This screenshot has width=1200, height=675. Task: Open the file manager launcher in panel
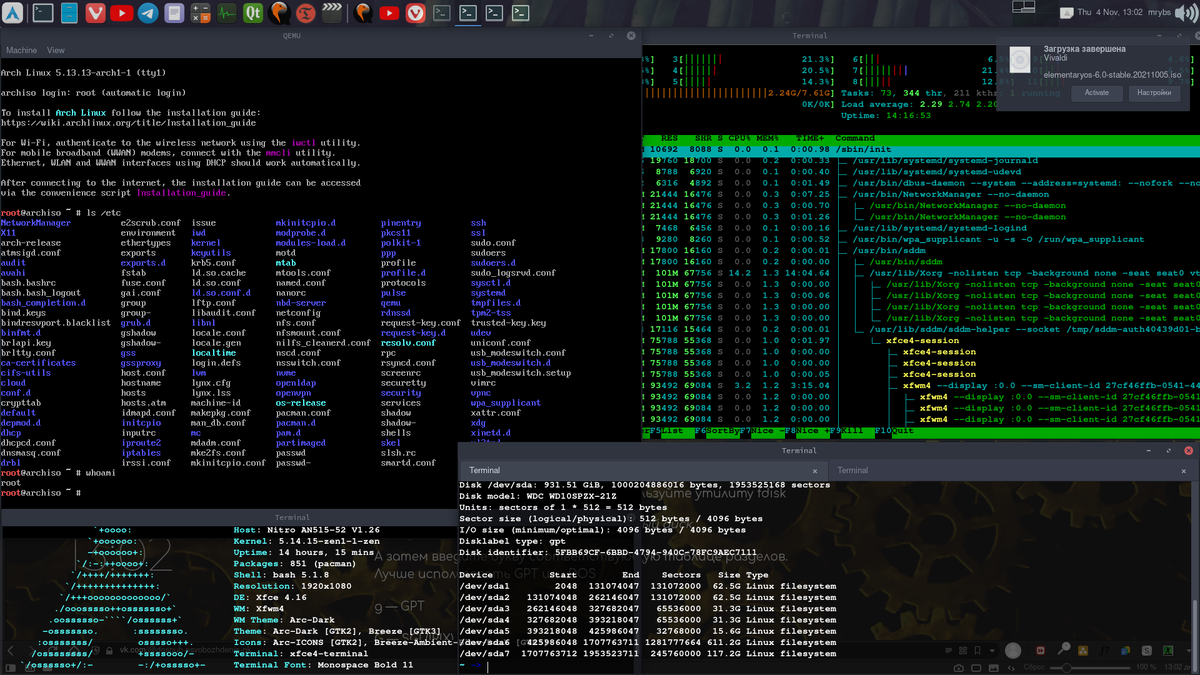69,13
